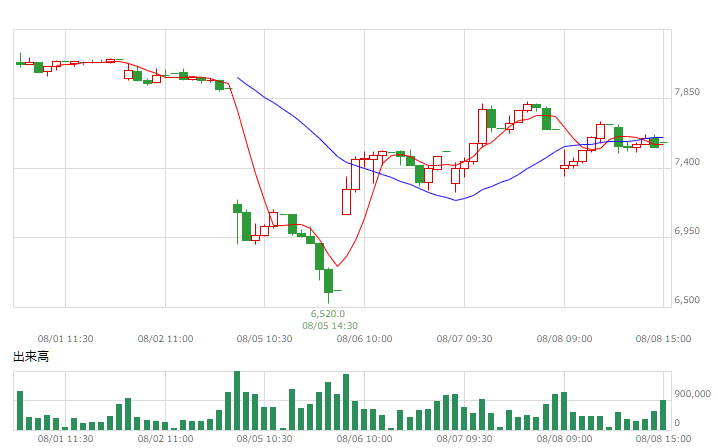The image size is (718, 448).
Task: Click price chart date label 08/01 11:30
Action: point(65,339)
